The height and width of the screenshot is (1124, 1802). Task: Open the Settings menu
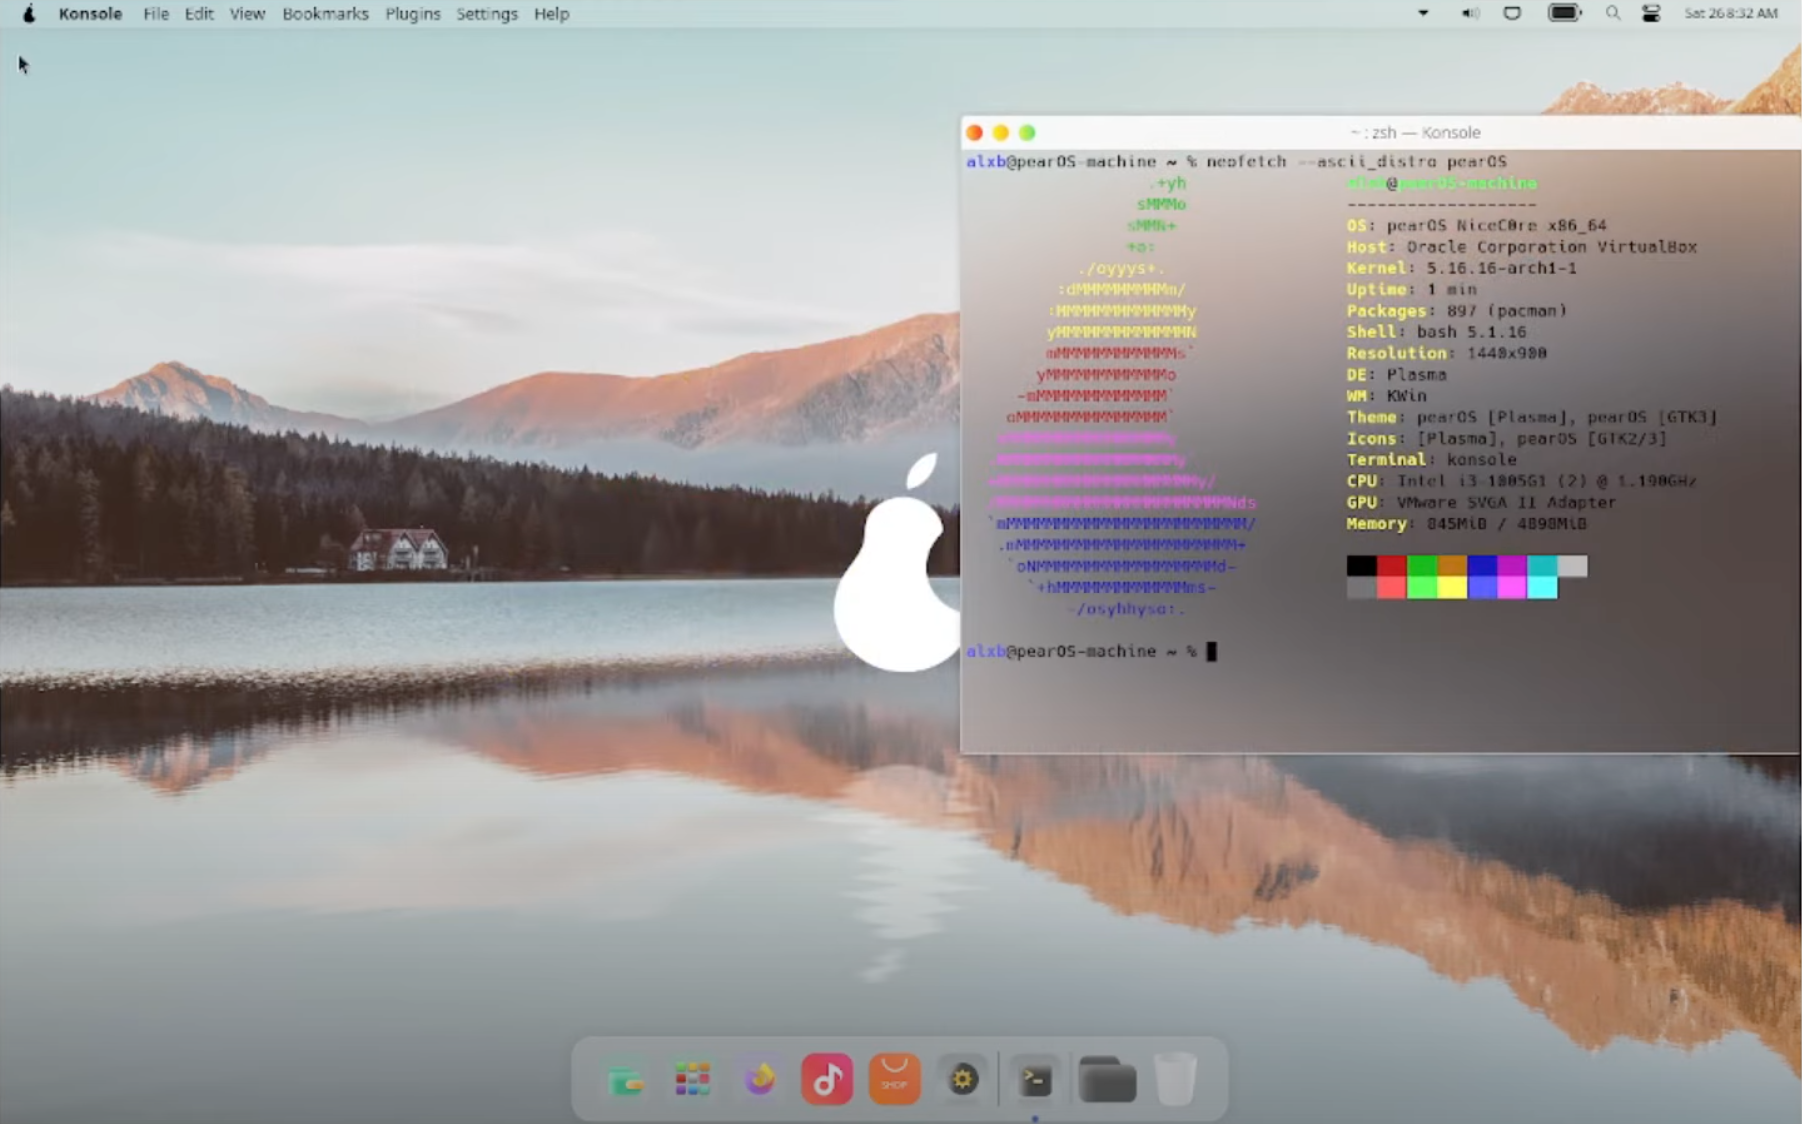[487, 14]
